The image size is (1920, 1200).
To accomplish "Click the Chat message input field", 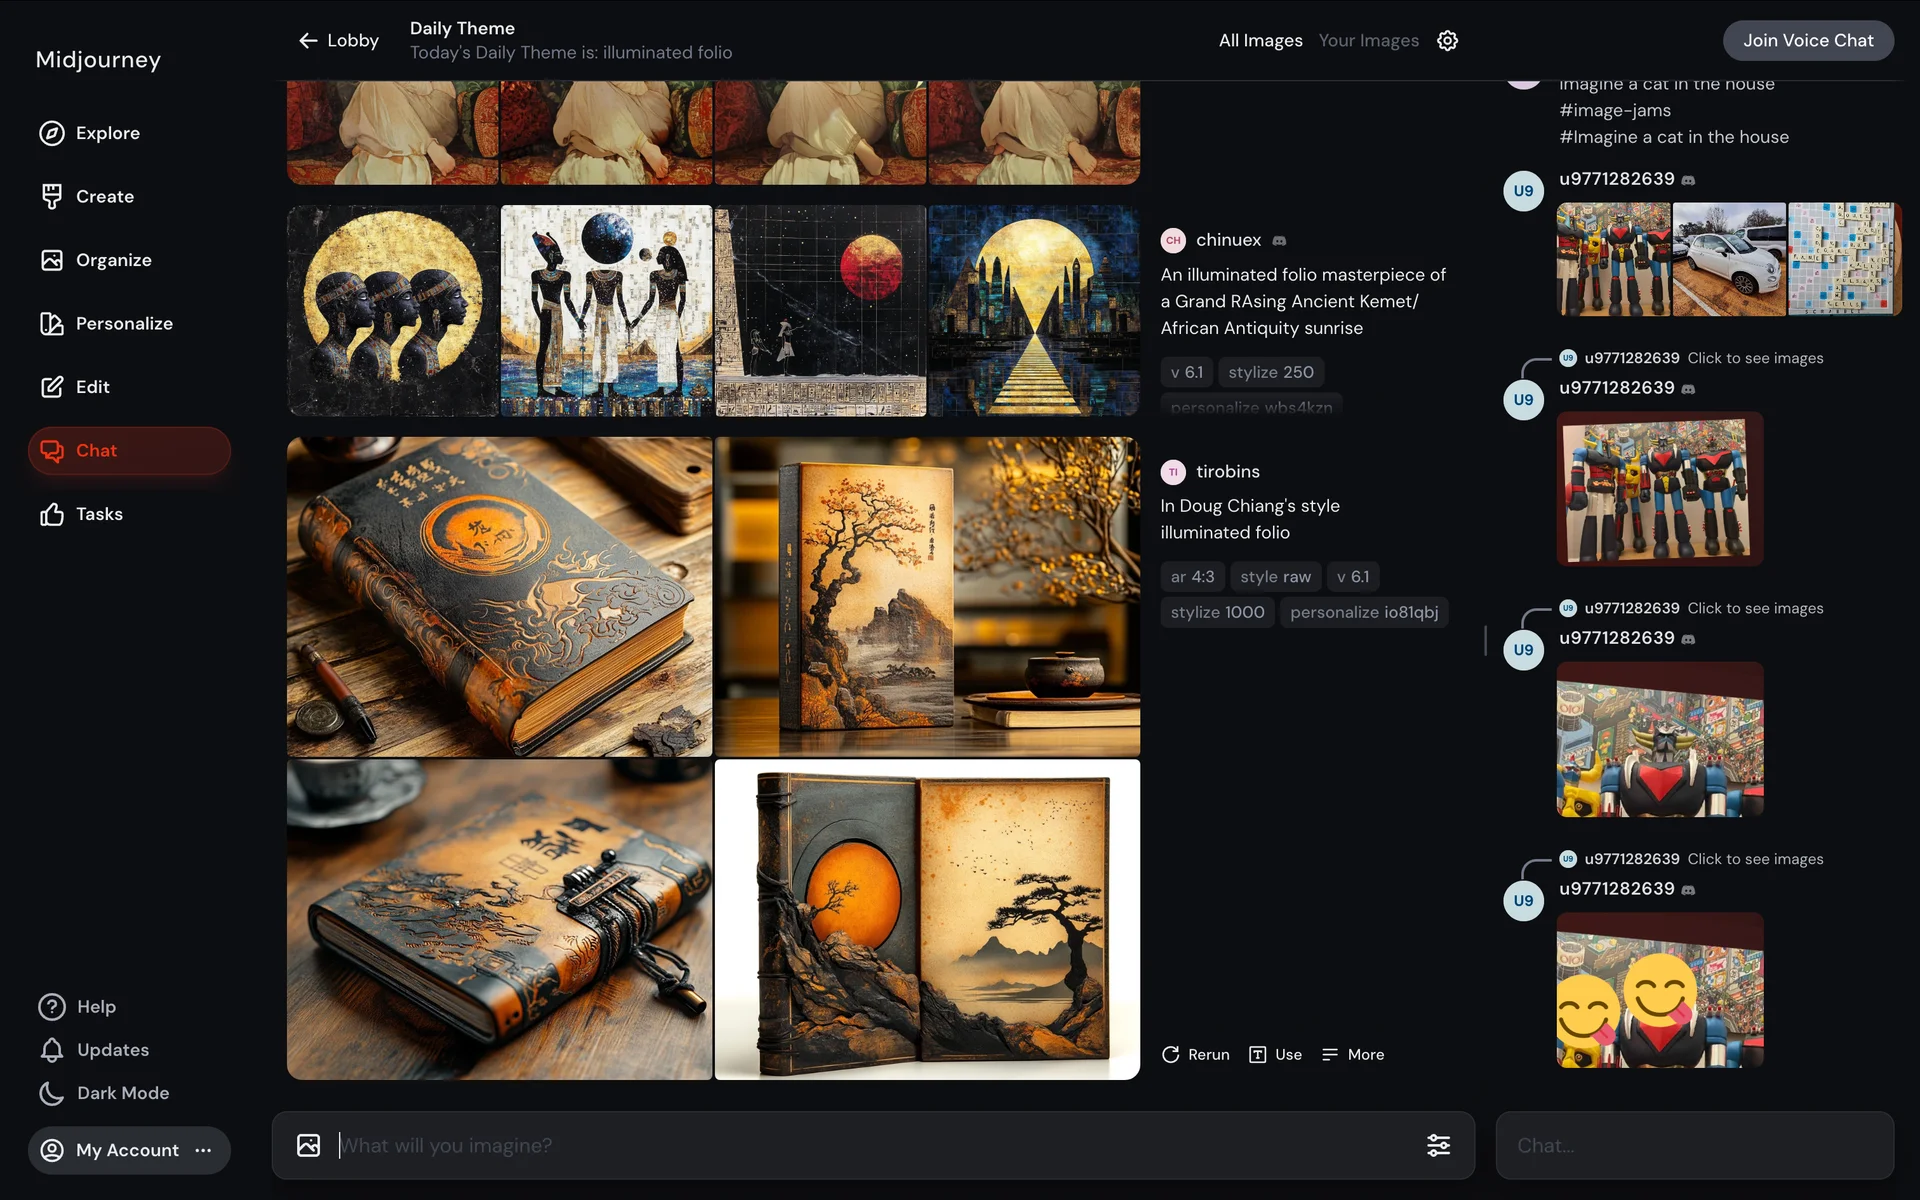I will tap(1694, 1145).
